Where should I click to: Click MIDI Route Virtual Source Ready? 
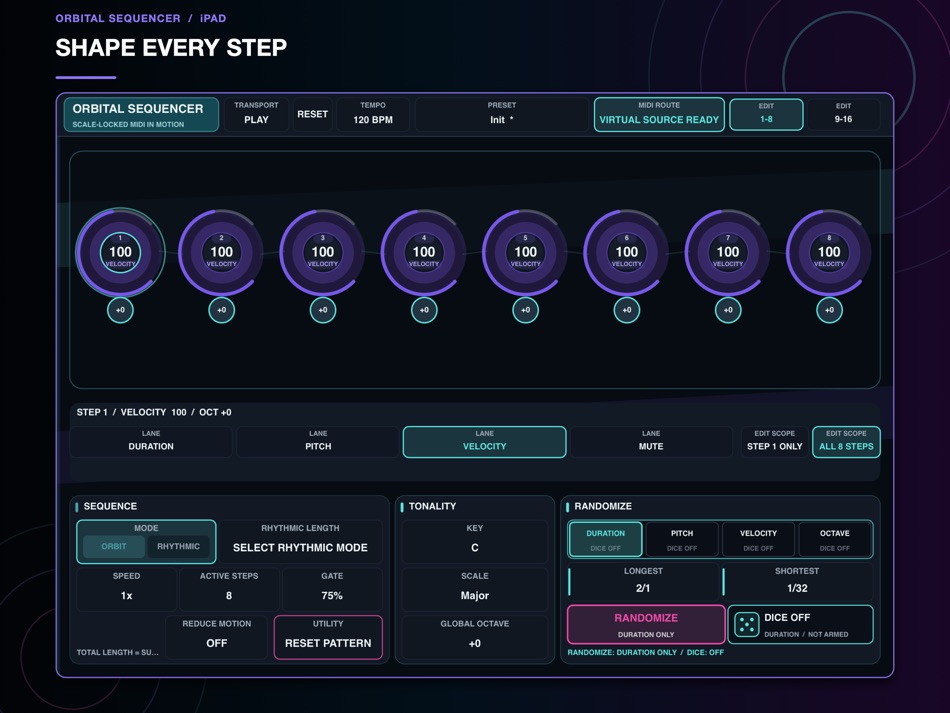pyautogui.click(x=659, y=114)
